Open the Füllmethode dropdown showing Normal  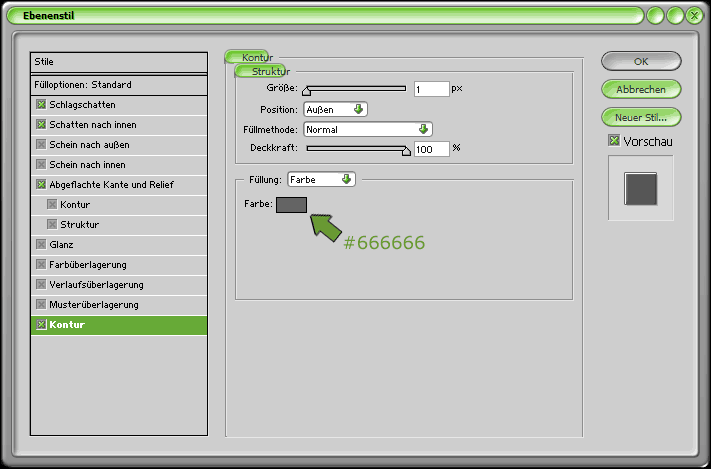pyautogui.click(x=368, y=129)
